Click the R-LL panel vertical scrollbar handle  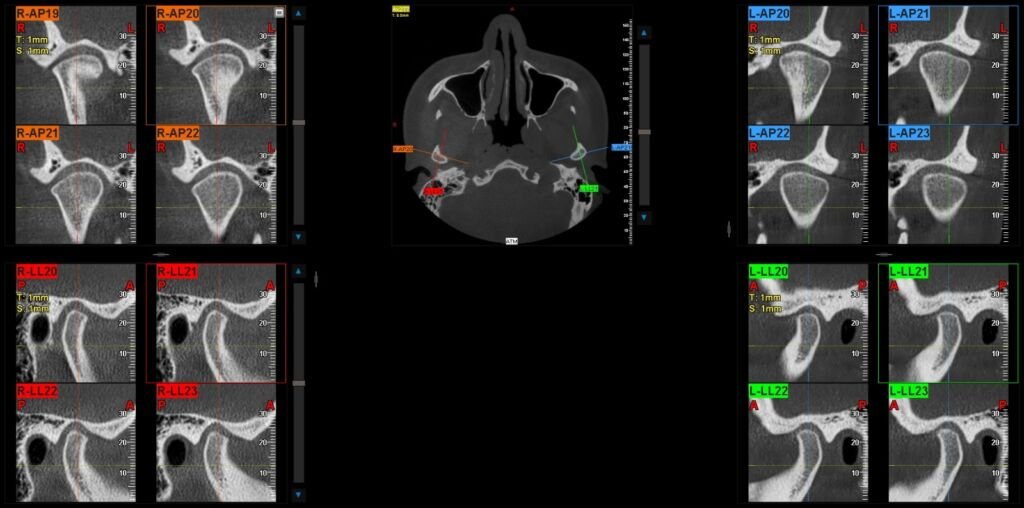coord(297,382)
